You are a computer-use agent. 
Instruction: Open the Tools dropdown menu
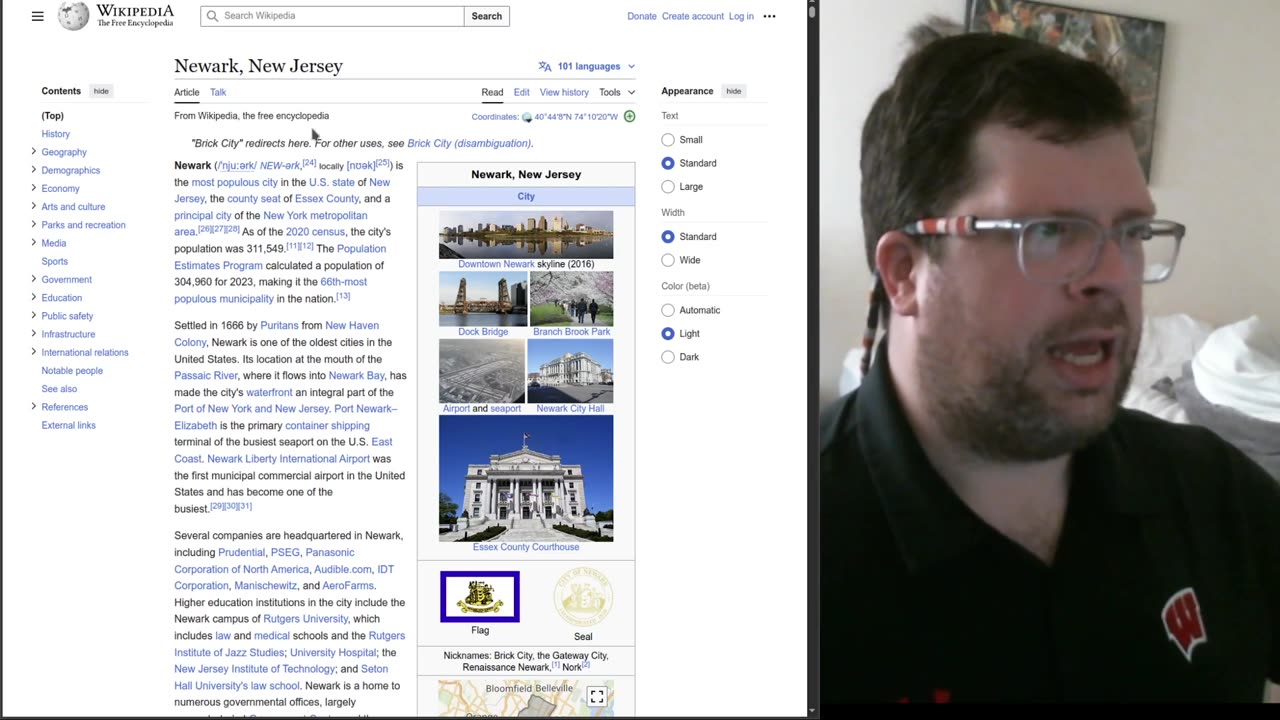tap(617, 92)
